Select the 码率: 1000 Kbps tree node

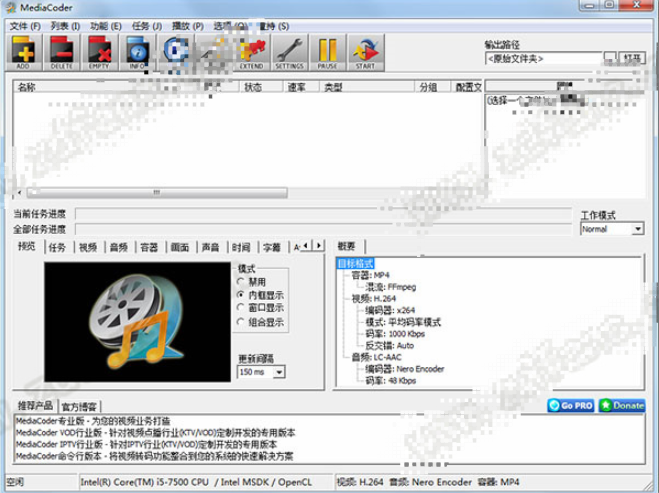(395, 334)
